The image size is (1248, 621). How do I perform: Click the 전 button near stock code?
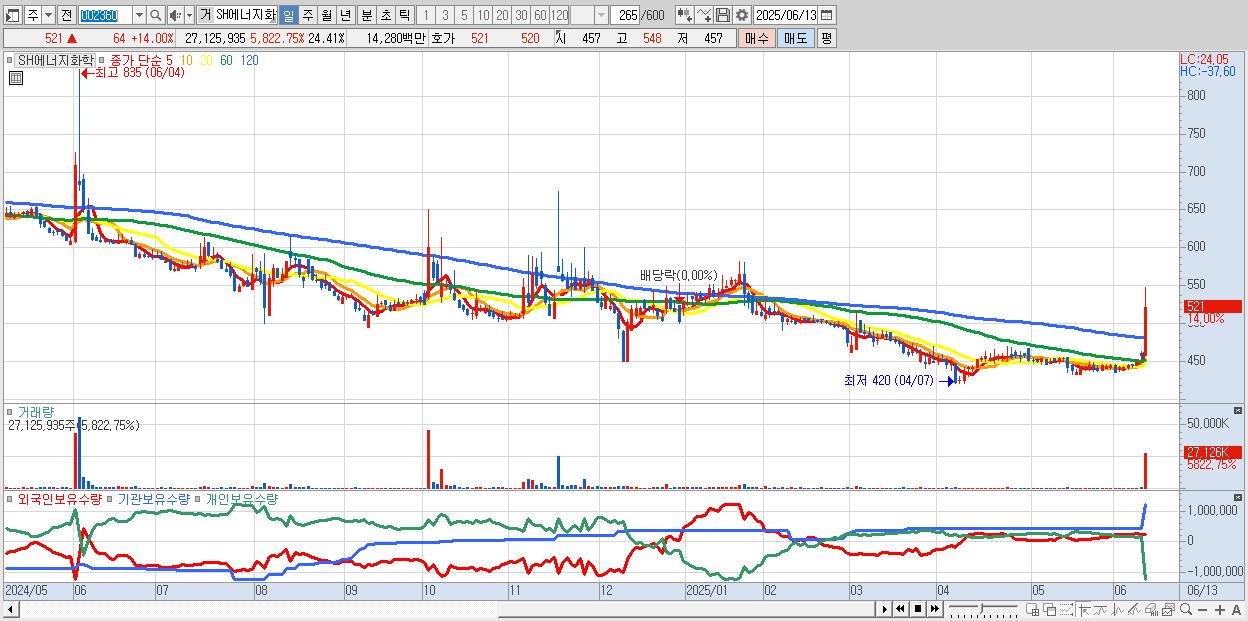click(67, 15)
